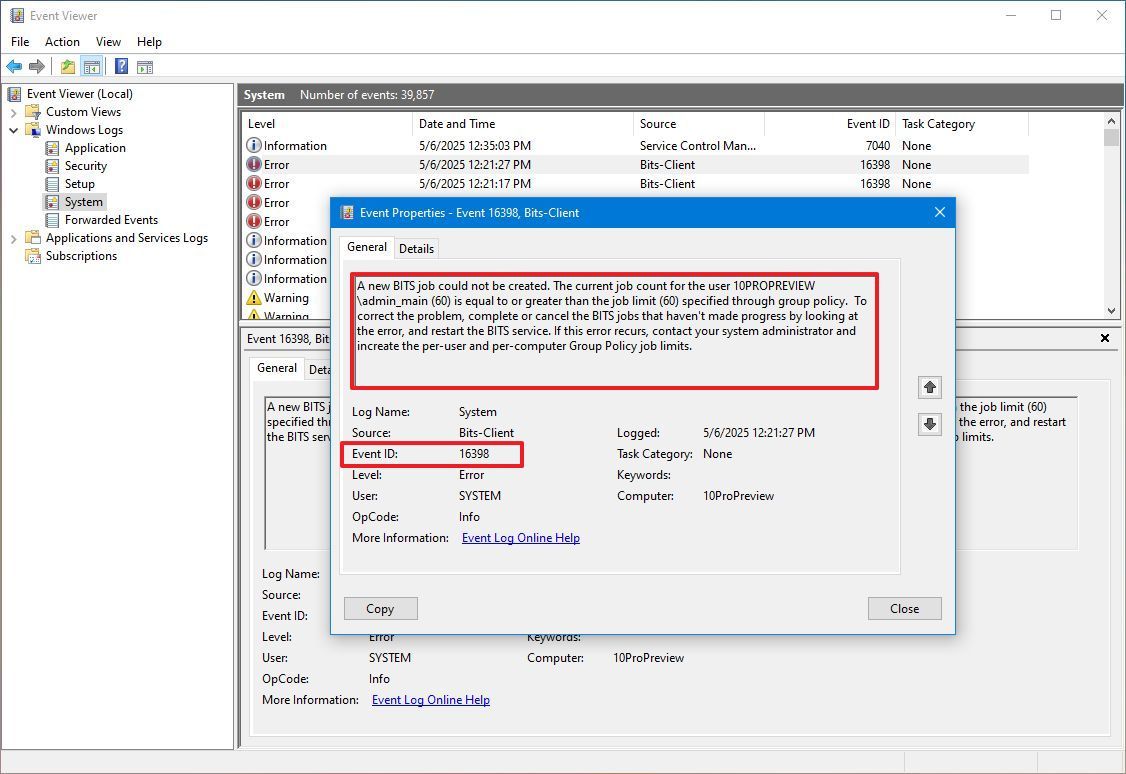The width and height of the screenshot is (1126, 774).
Task: Switch to the Details tab in Event Properties
Action: pos(416,247)
